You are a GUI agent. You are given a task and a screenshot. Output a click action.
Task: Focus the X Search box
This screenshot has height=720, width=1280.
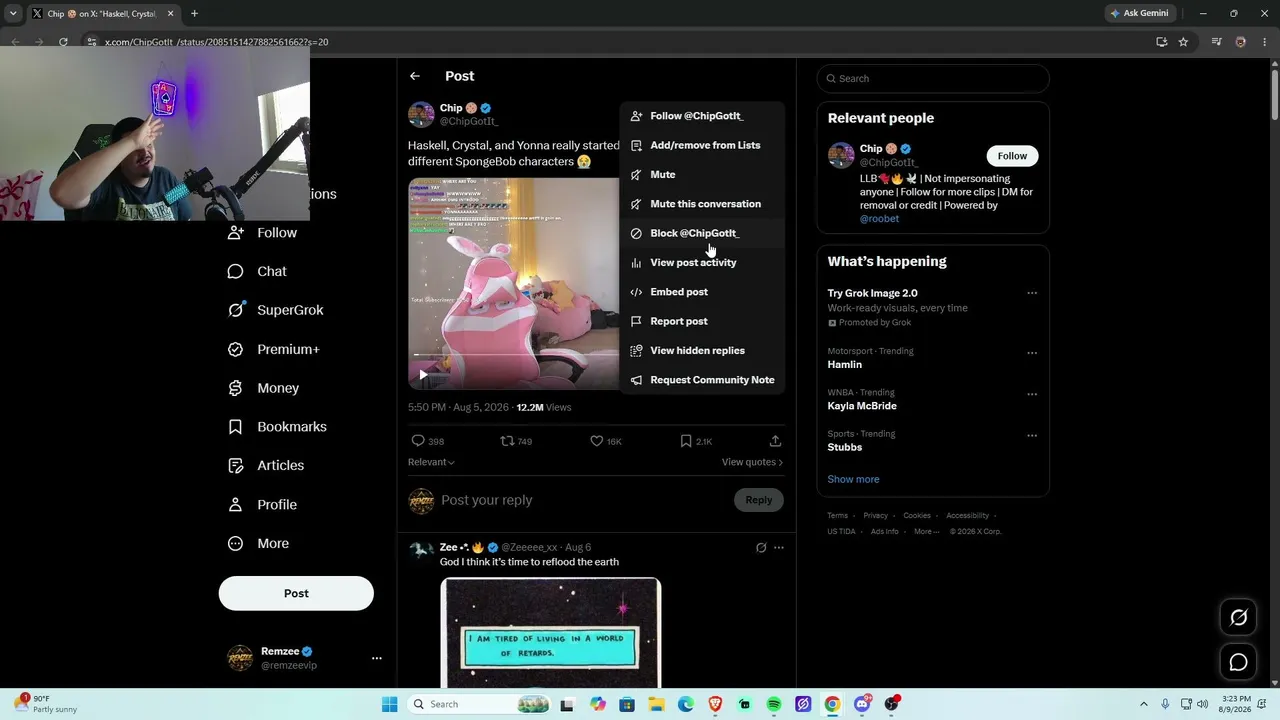point(933,78)
